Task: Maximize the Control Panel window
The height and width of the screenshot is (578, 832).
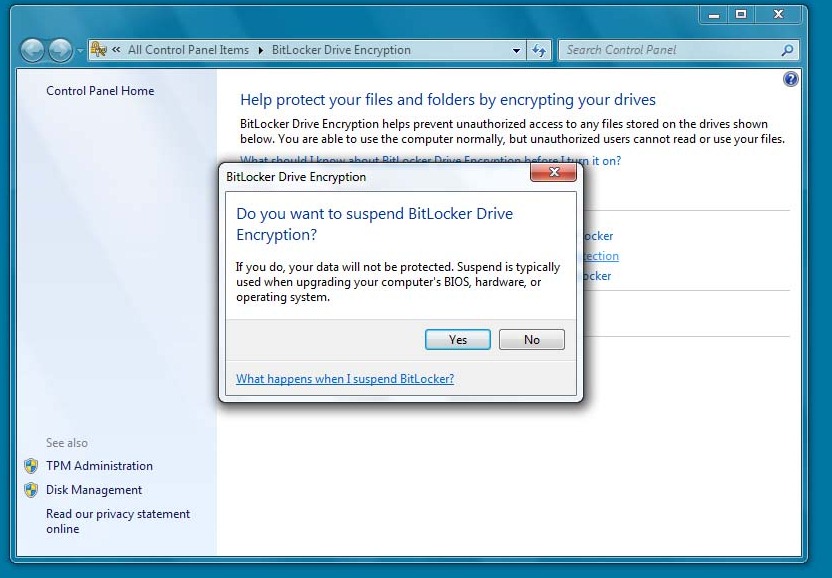Action: point(741,15)
